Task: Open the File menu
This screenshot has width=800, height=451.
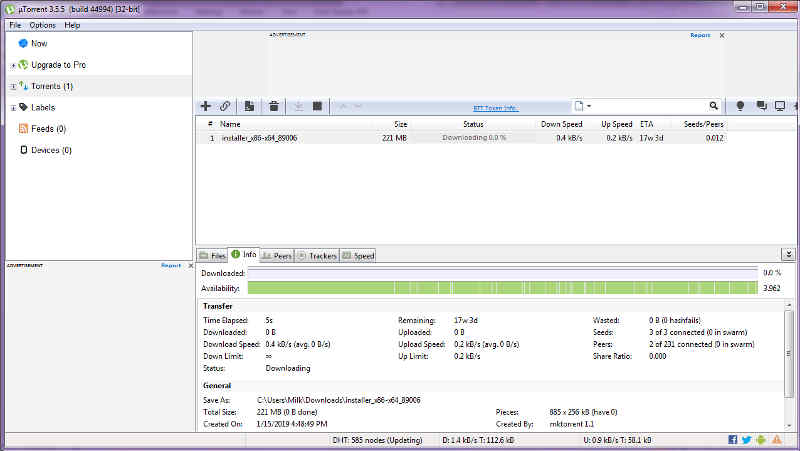Action: tap(15, 25)
